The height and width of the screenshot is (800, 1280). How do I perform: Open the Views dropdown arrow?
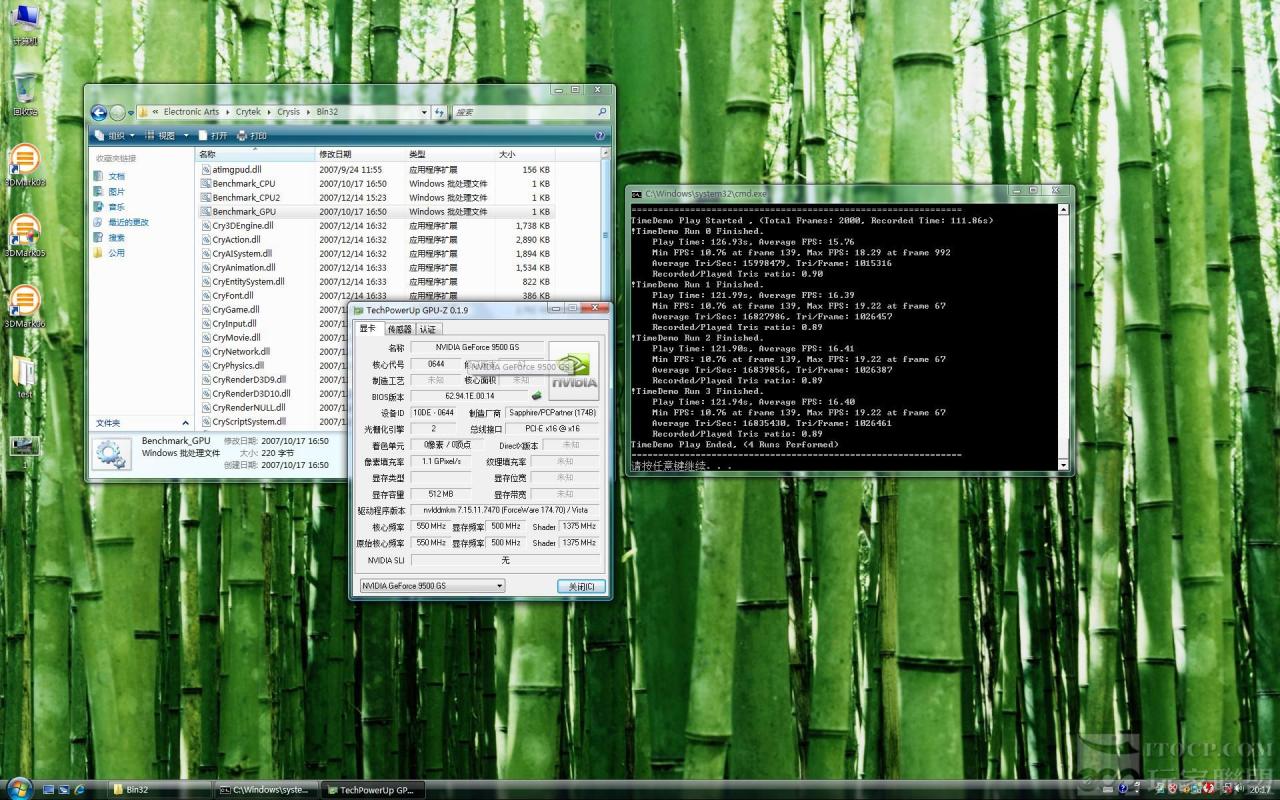coord(185,135)
